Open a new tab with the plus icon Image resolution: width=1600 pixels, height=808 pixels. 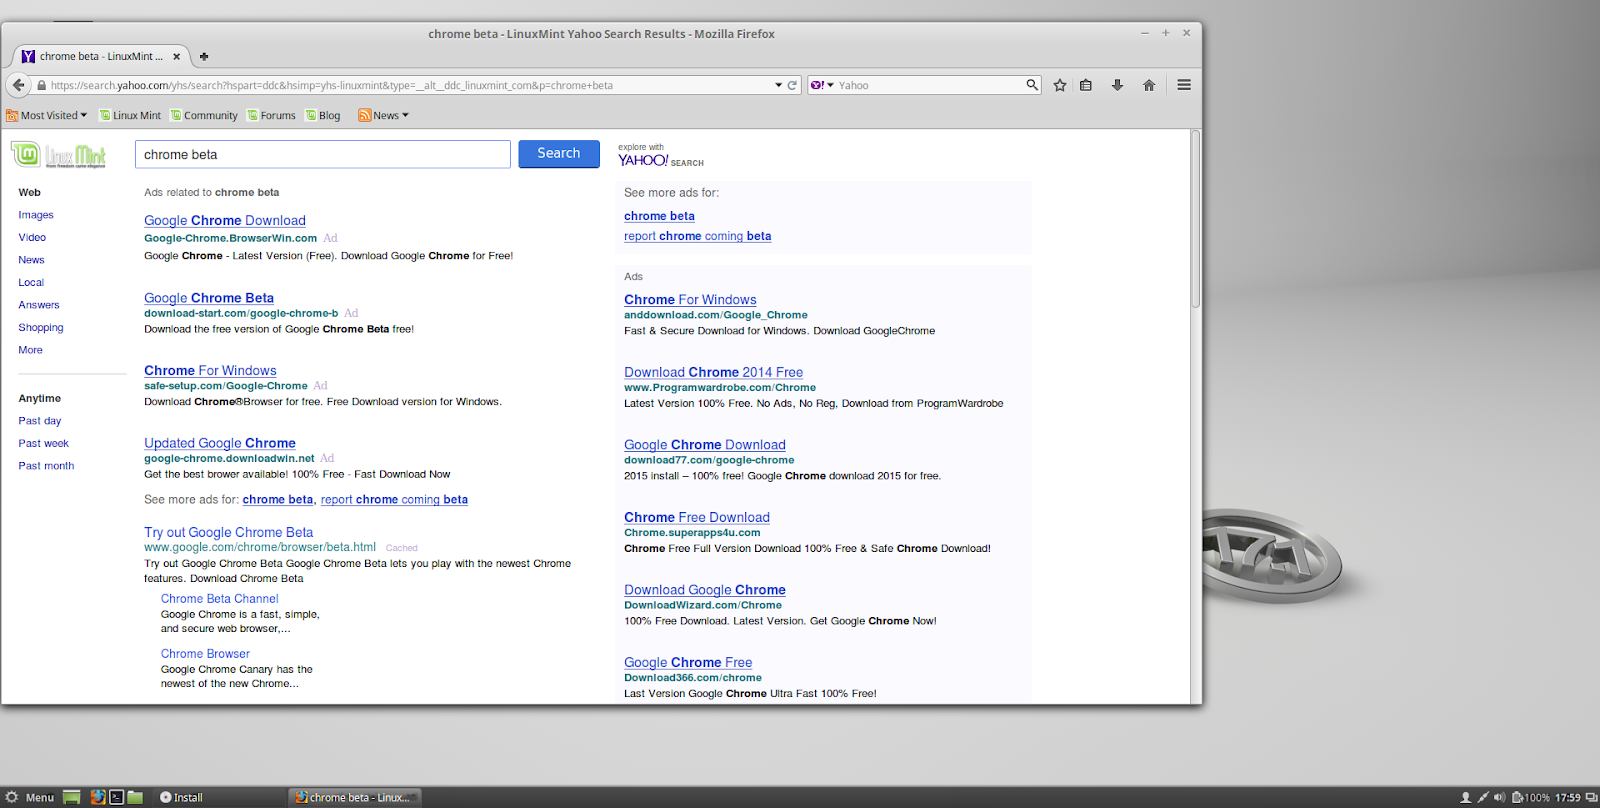204,57
